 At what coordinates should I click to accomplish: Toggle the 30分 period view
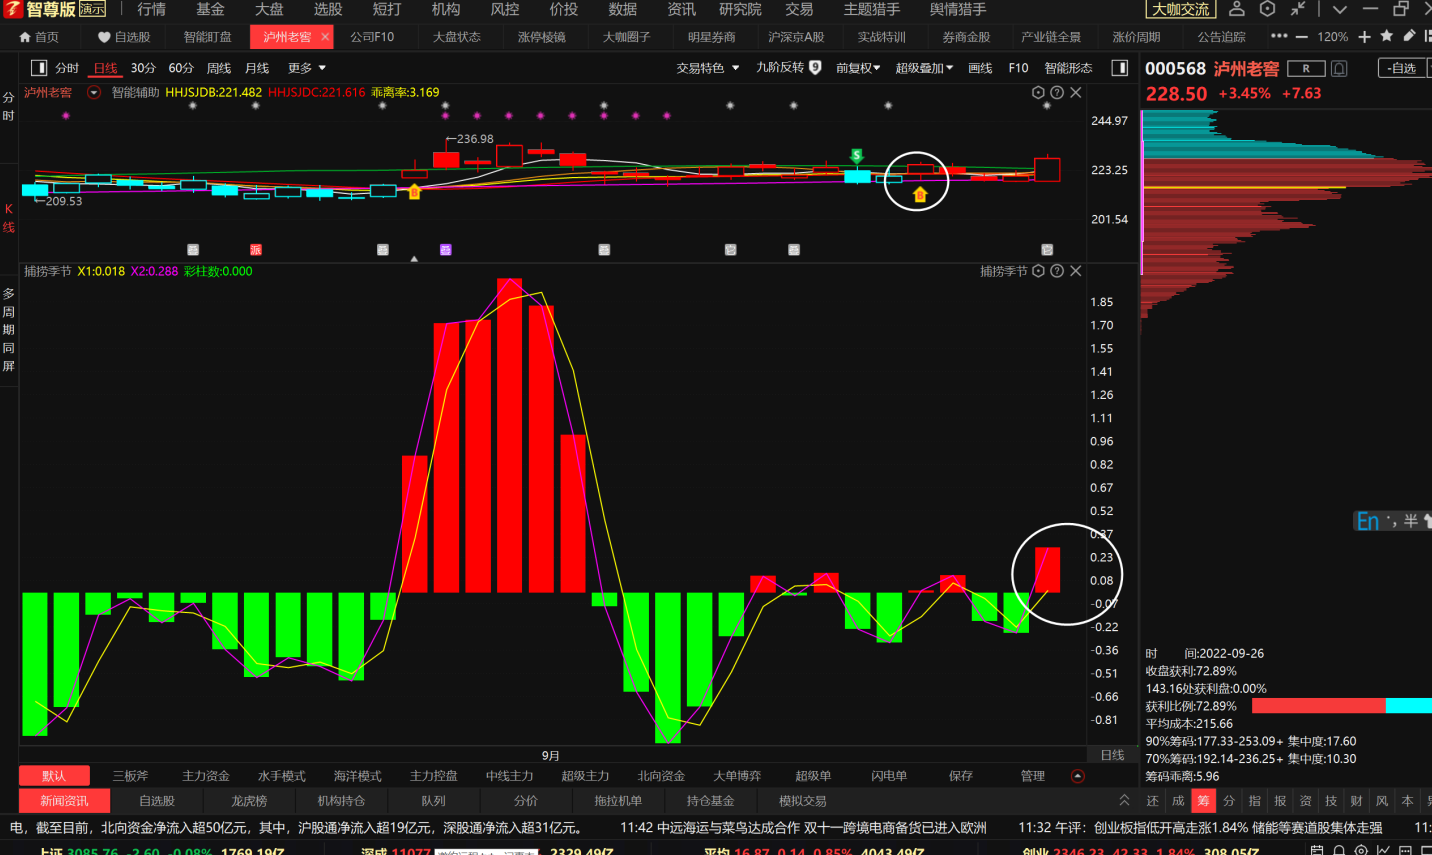point(143,68)
